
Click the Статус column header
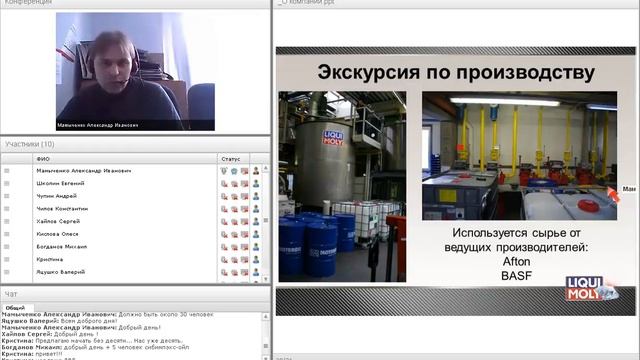coord(233,159)
